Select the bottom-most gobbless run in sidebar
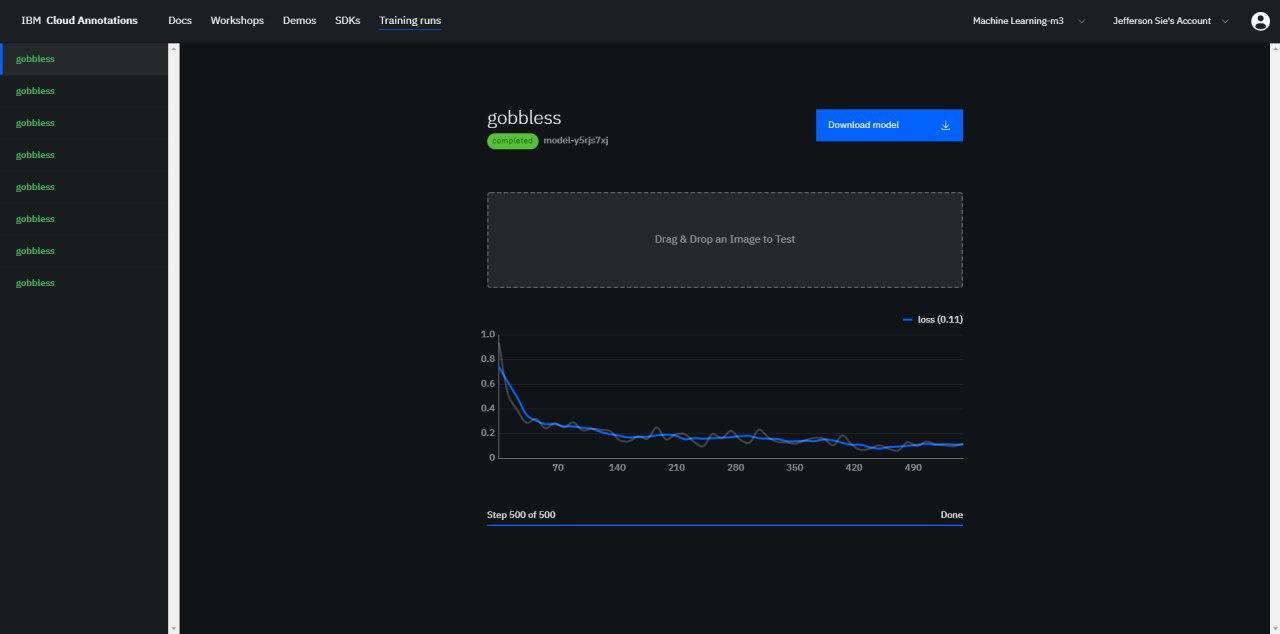1280x634 pixels. [x=84, y=283]
